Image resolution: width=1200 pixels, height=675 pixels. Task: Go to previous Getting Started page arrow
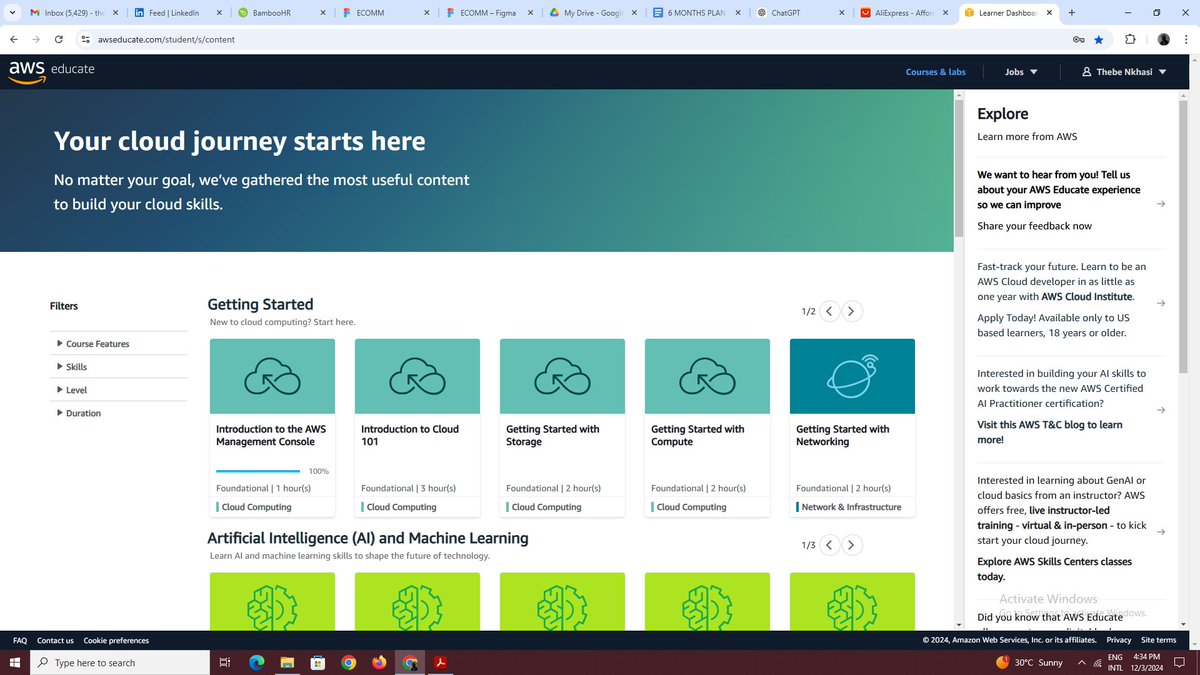829,311
